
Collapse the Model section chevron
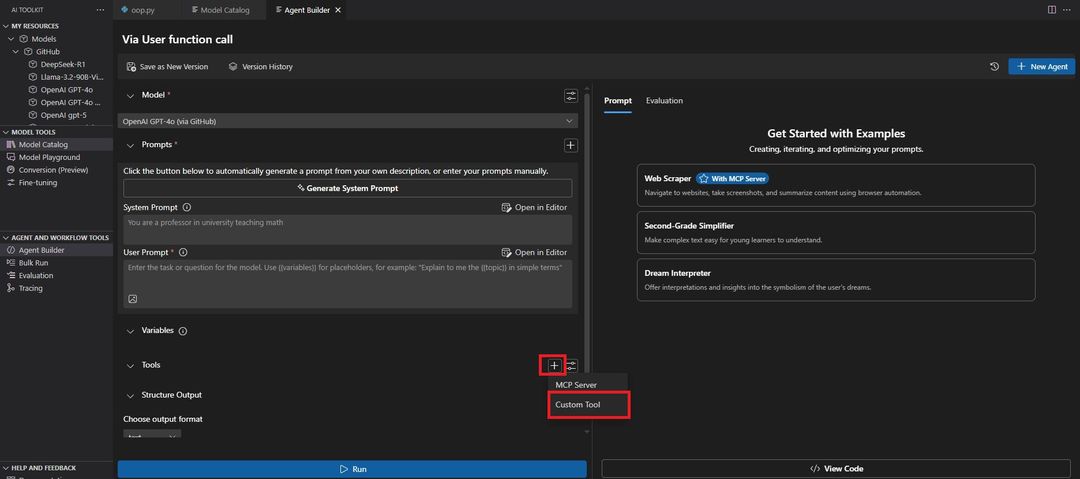point(130,96)
